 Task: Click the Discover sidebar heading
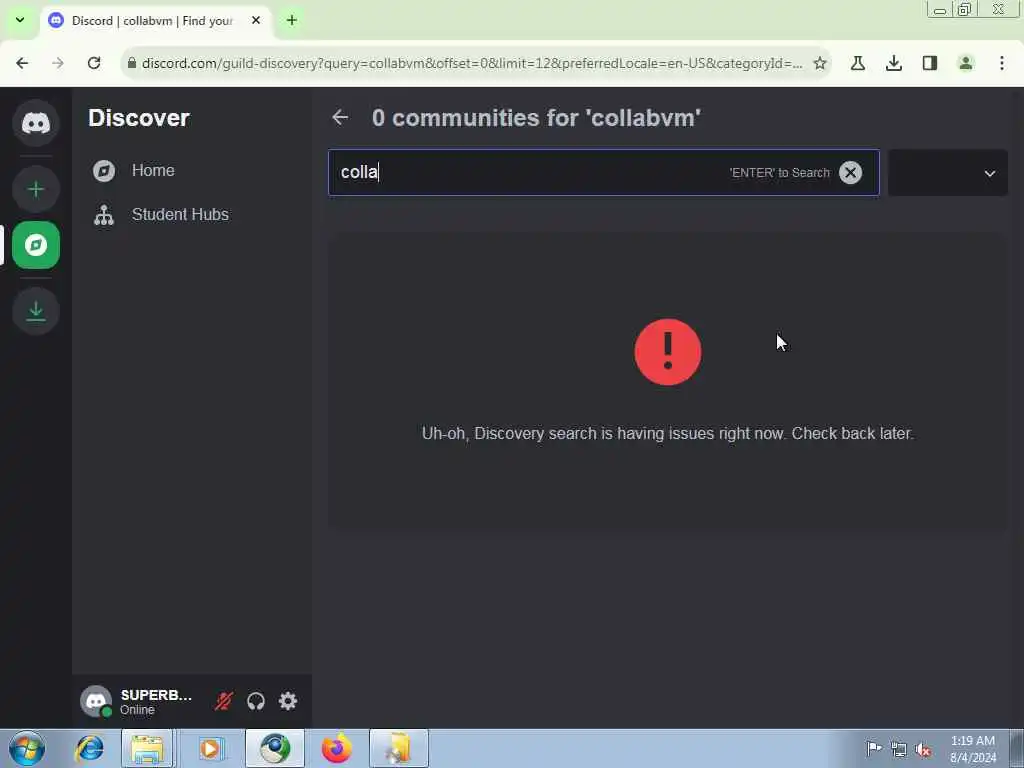tap(139, 118)
